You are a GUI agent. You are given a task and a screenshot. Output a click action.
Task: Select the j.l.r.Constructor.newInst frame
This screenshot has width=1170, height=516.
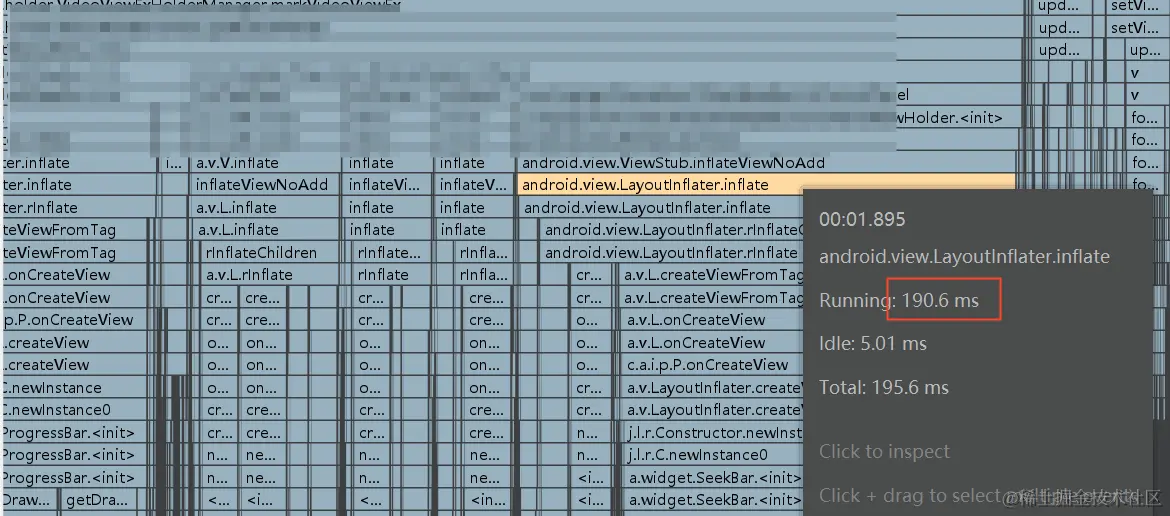tap(711, 432)
